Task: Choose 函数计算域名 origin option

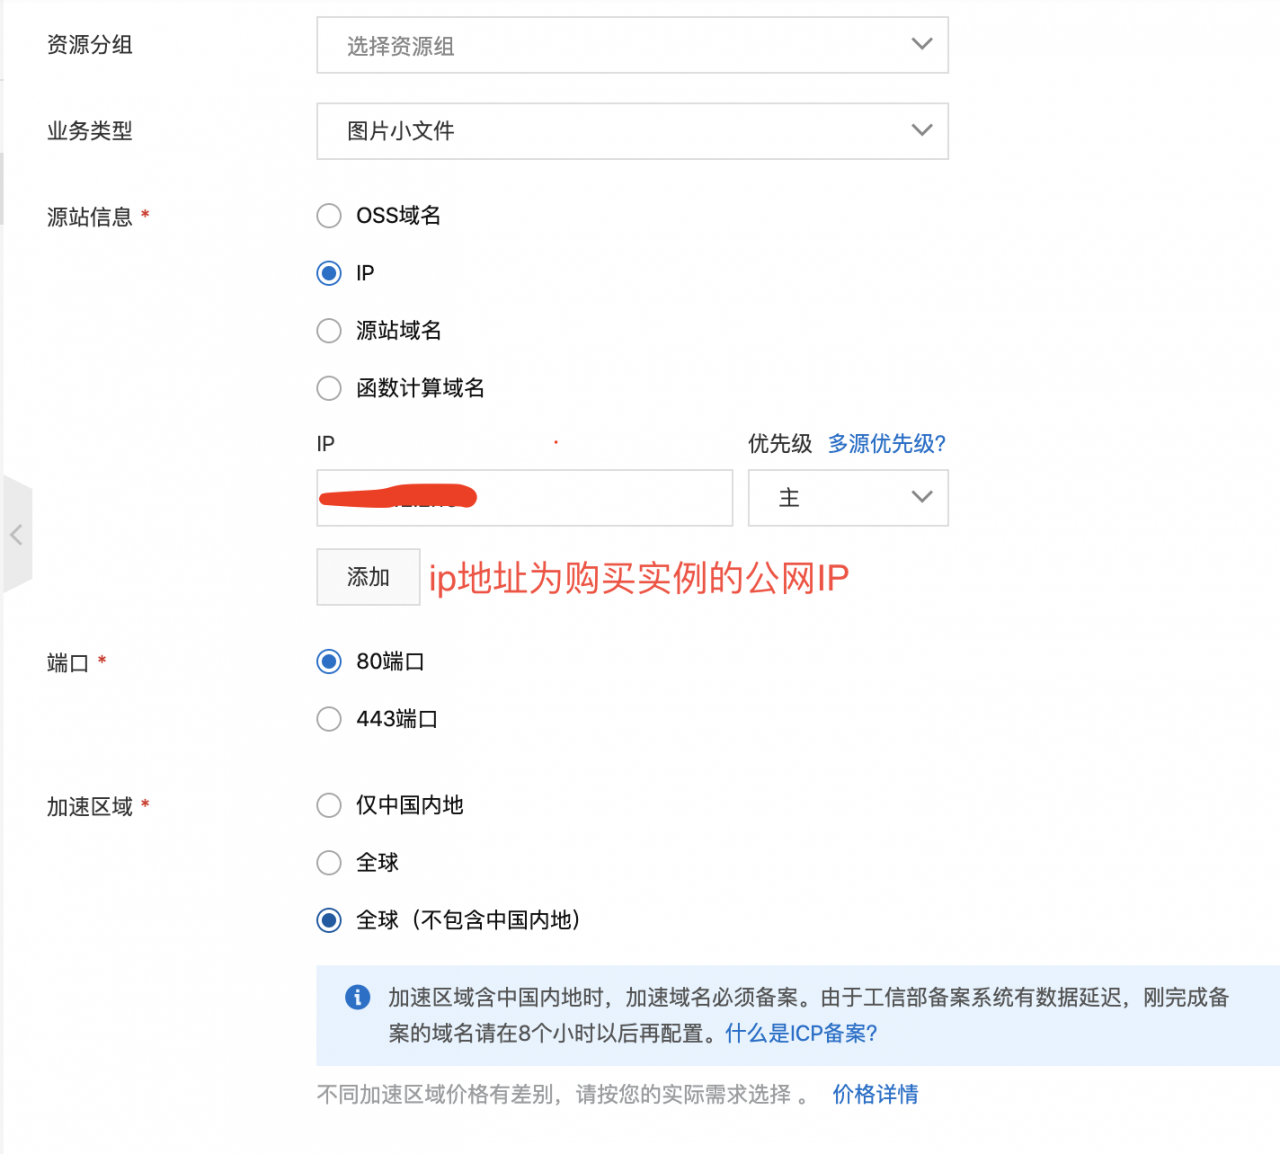Action: click(329, 388)
